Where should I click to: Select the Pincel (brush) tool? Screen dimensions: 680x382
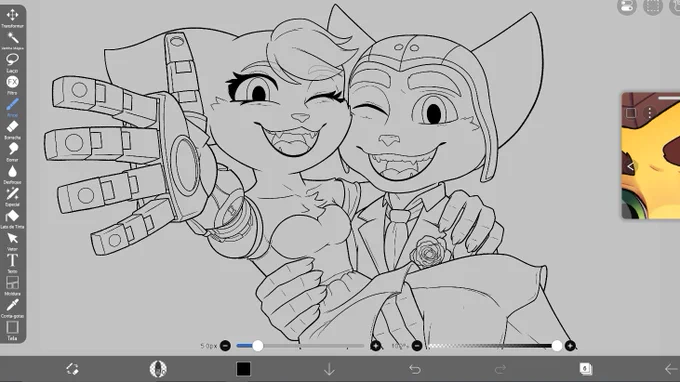12,107
